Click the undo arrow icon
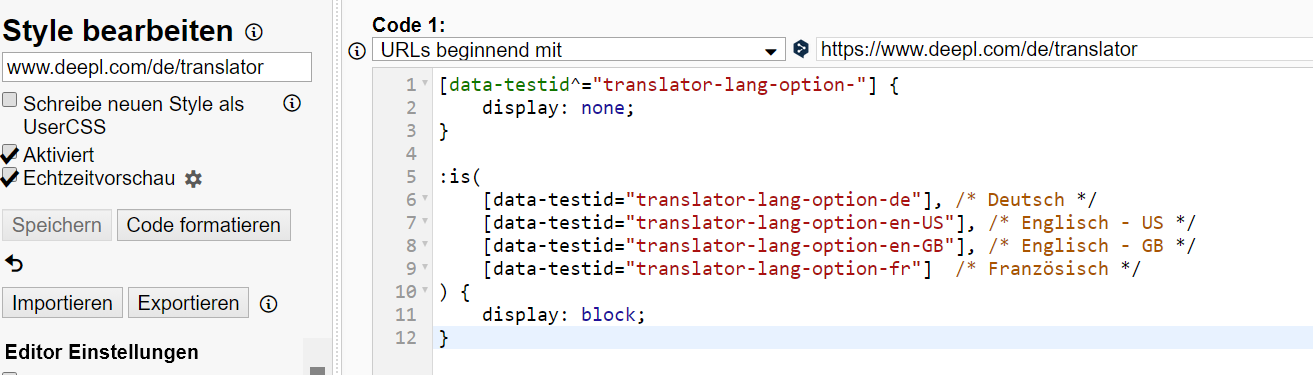Image resolution: width=1313 pixels, height=375 pixels. (14, 264)
